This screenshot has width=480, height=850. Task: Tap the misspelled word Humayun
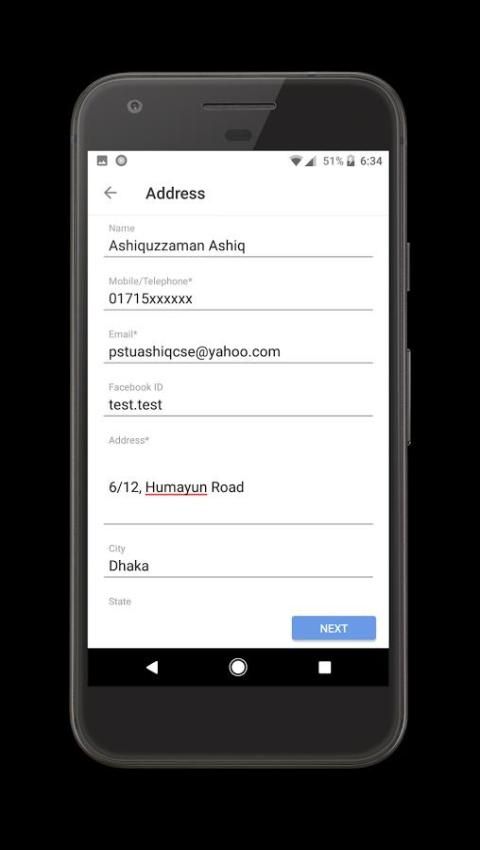[x=176, y=487]
